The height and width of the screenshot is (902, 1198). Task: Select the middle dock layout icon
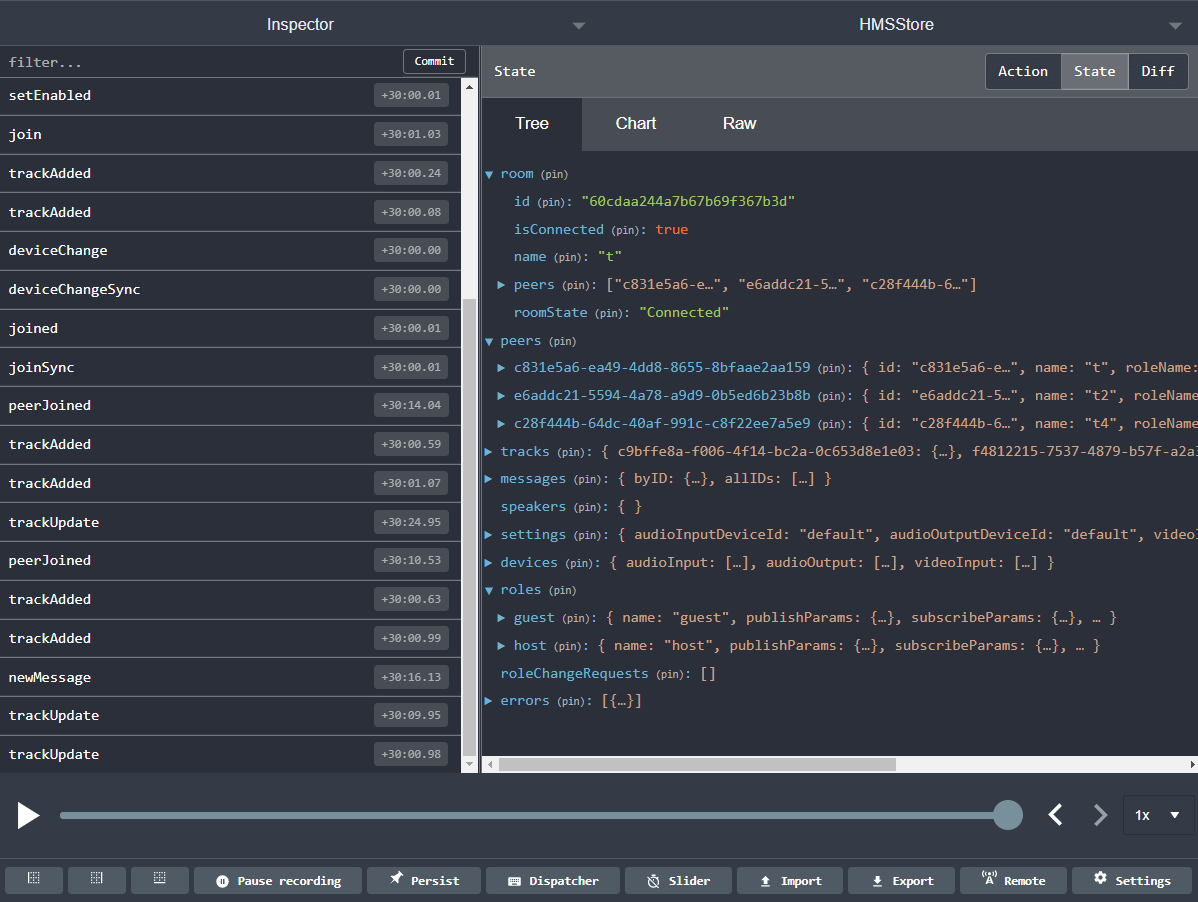click(96, 880)
